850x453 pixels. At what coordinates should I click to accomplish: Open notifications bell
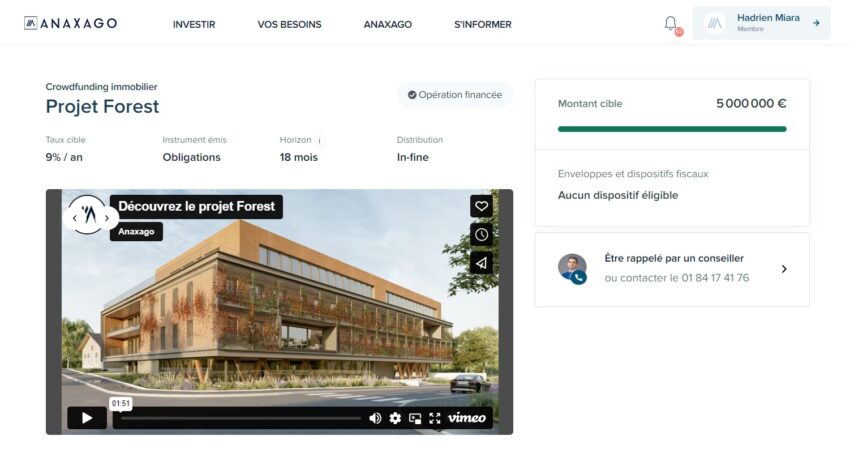(671, 24)
